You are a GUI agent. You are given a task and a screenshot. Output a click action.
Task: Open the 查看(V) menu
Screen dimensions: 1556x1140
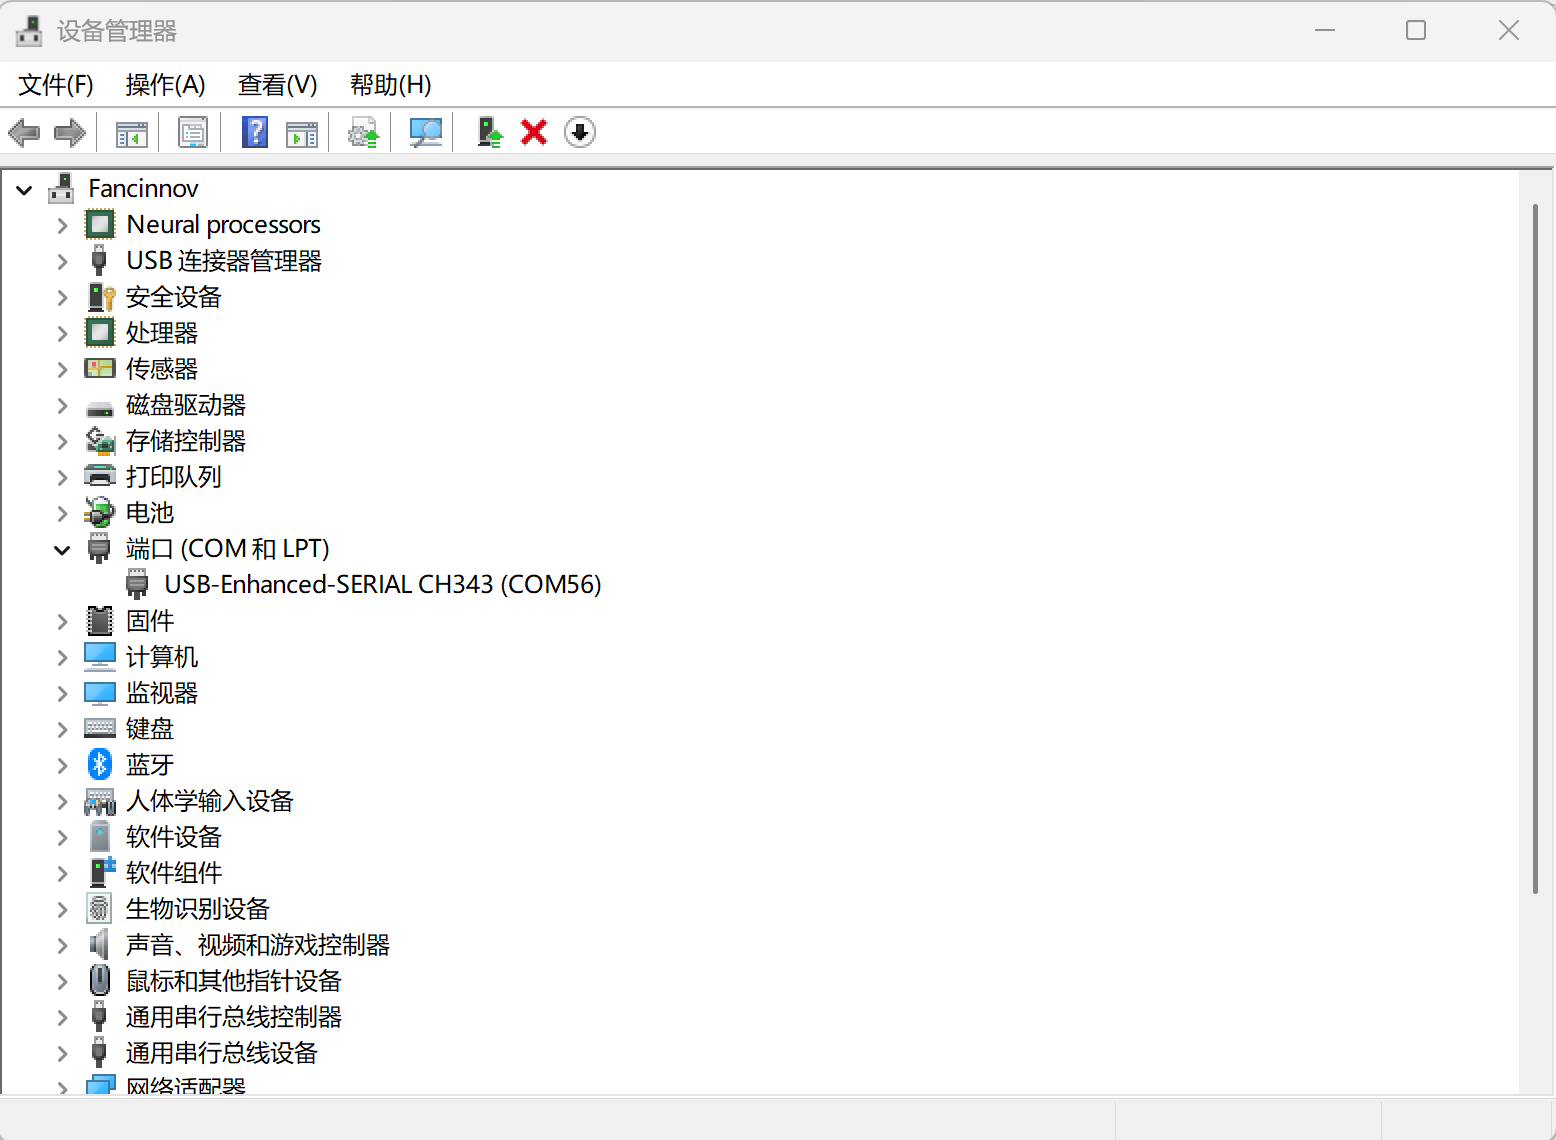[x=277, y=85]
